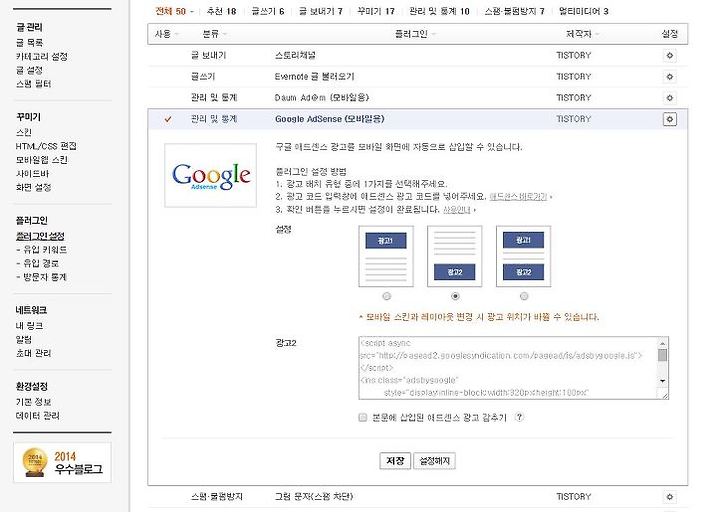
Task: Open 글 목록 in the sidebar
Action: (29, 43)
